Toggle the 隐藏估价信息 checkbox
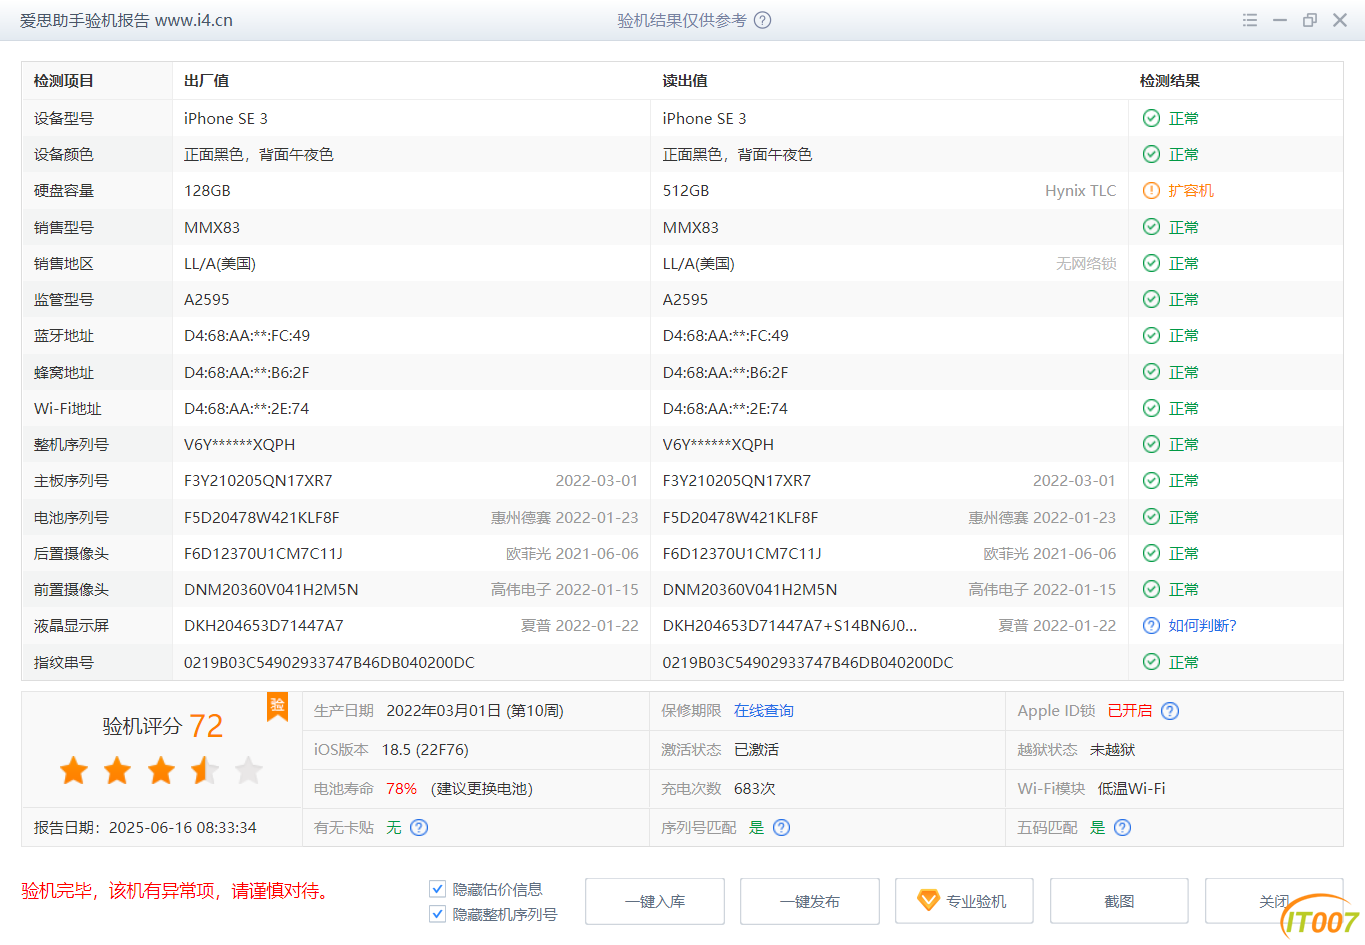Screen dimensions: 1365x945 (x=437, y=888)
